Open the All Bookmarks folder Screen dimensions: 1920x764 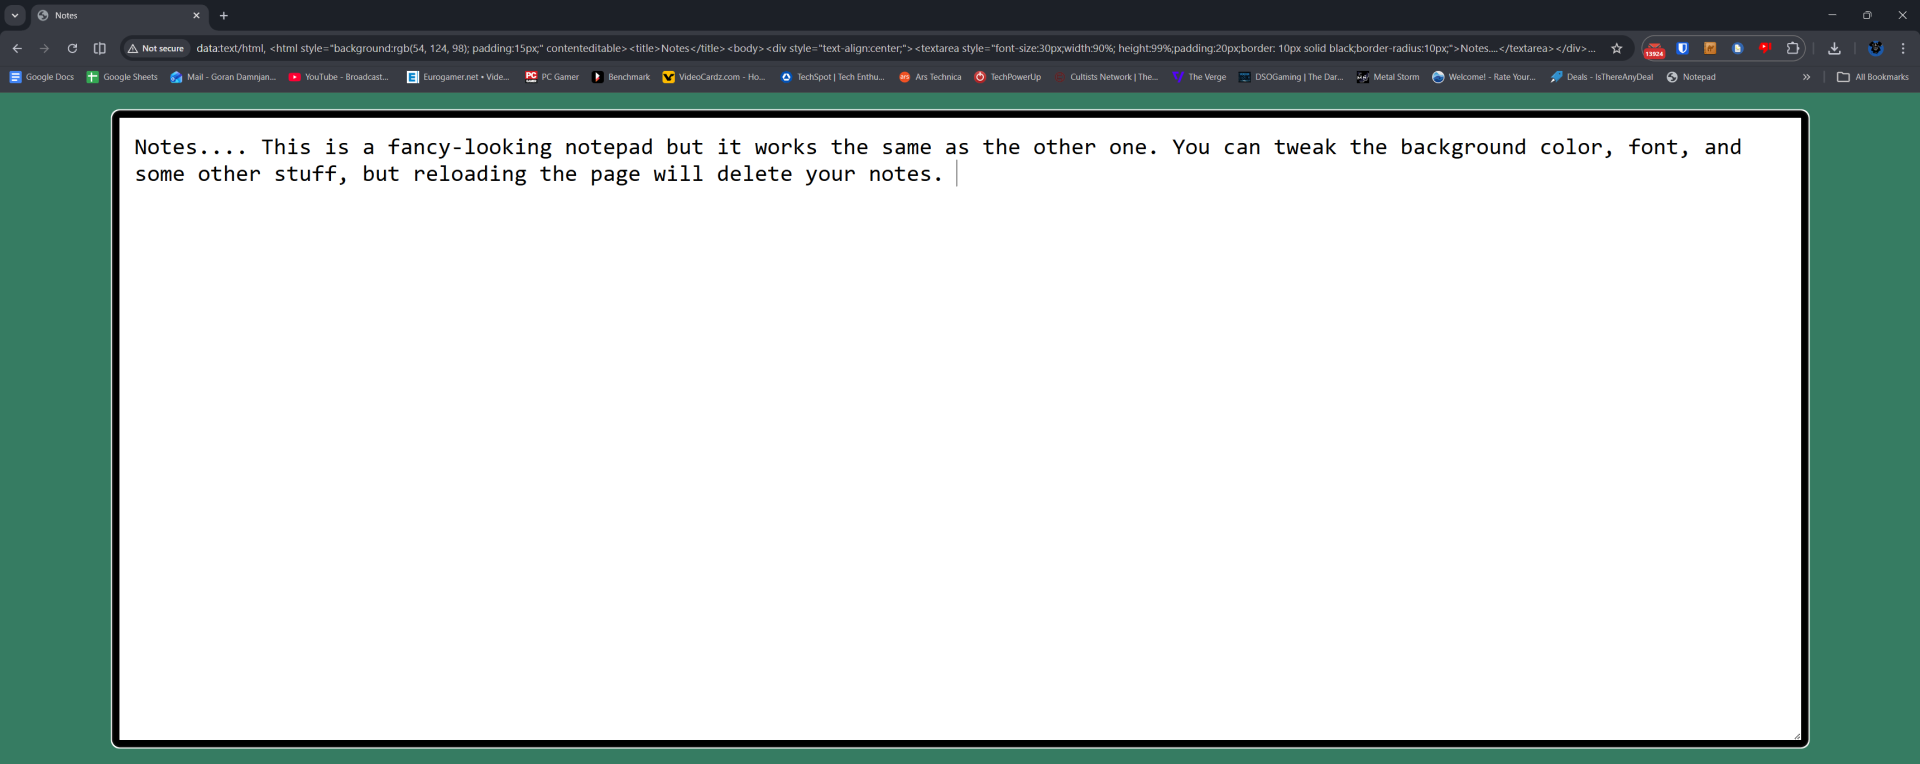point(1873,77)
